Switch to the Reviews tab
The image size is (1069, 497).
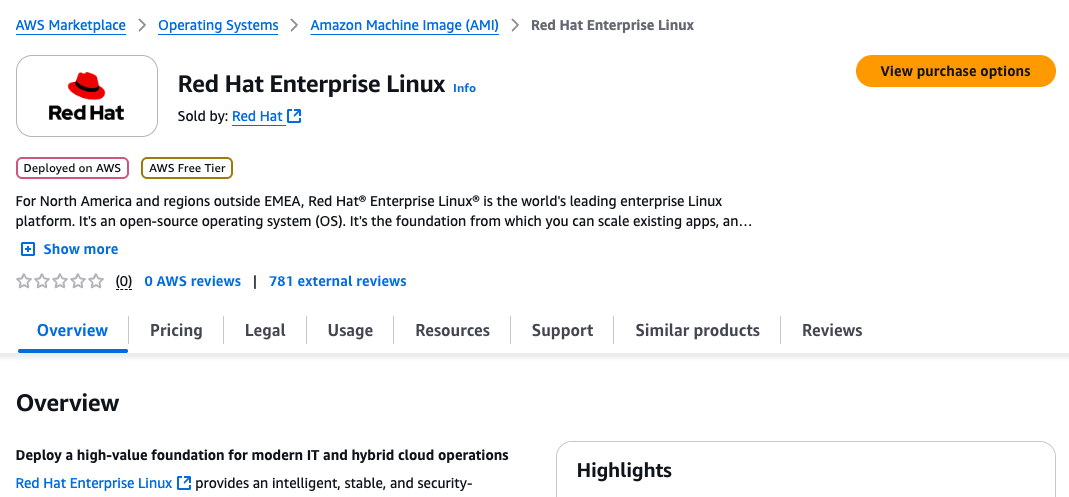click(832, 331)
